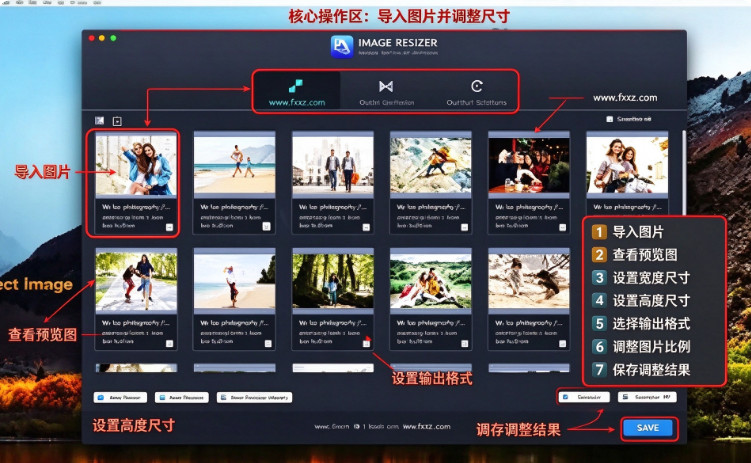Viewport: 751px width, 463px height.
Task: Click the import file icon above the thumbnails
Action: coord(117,121)
